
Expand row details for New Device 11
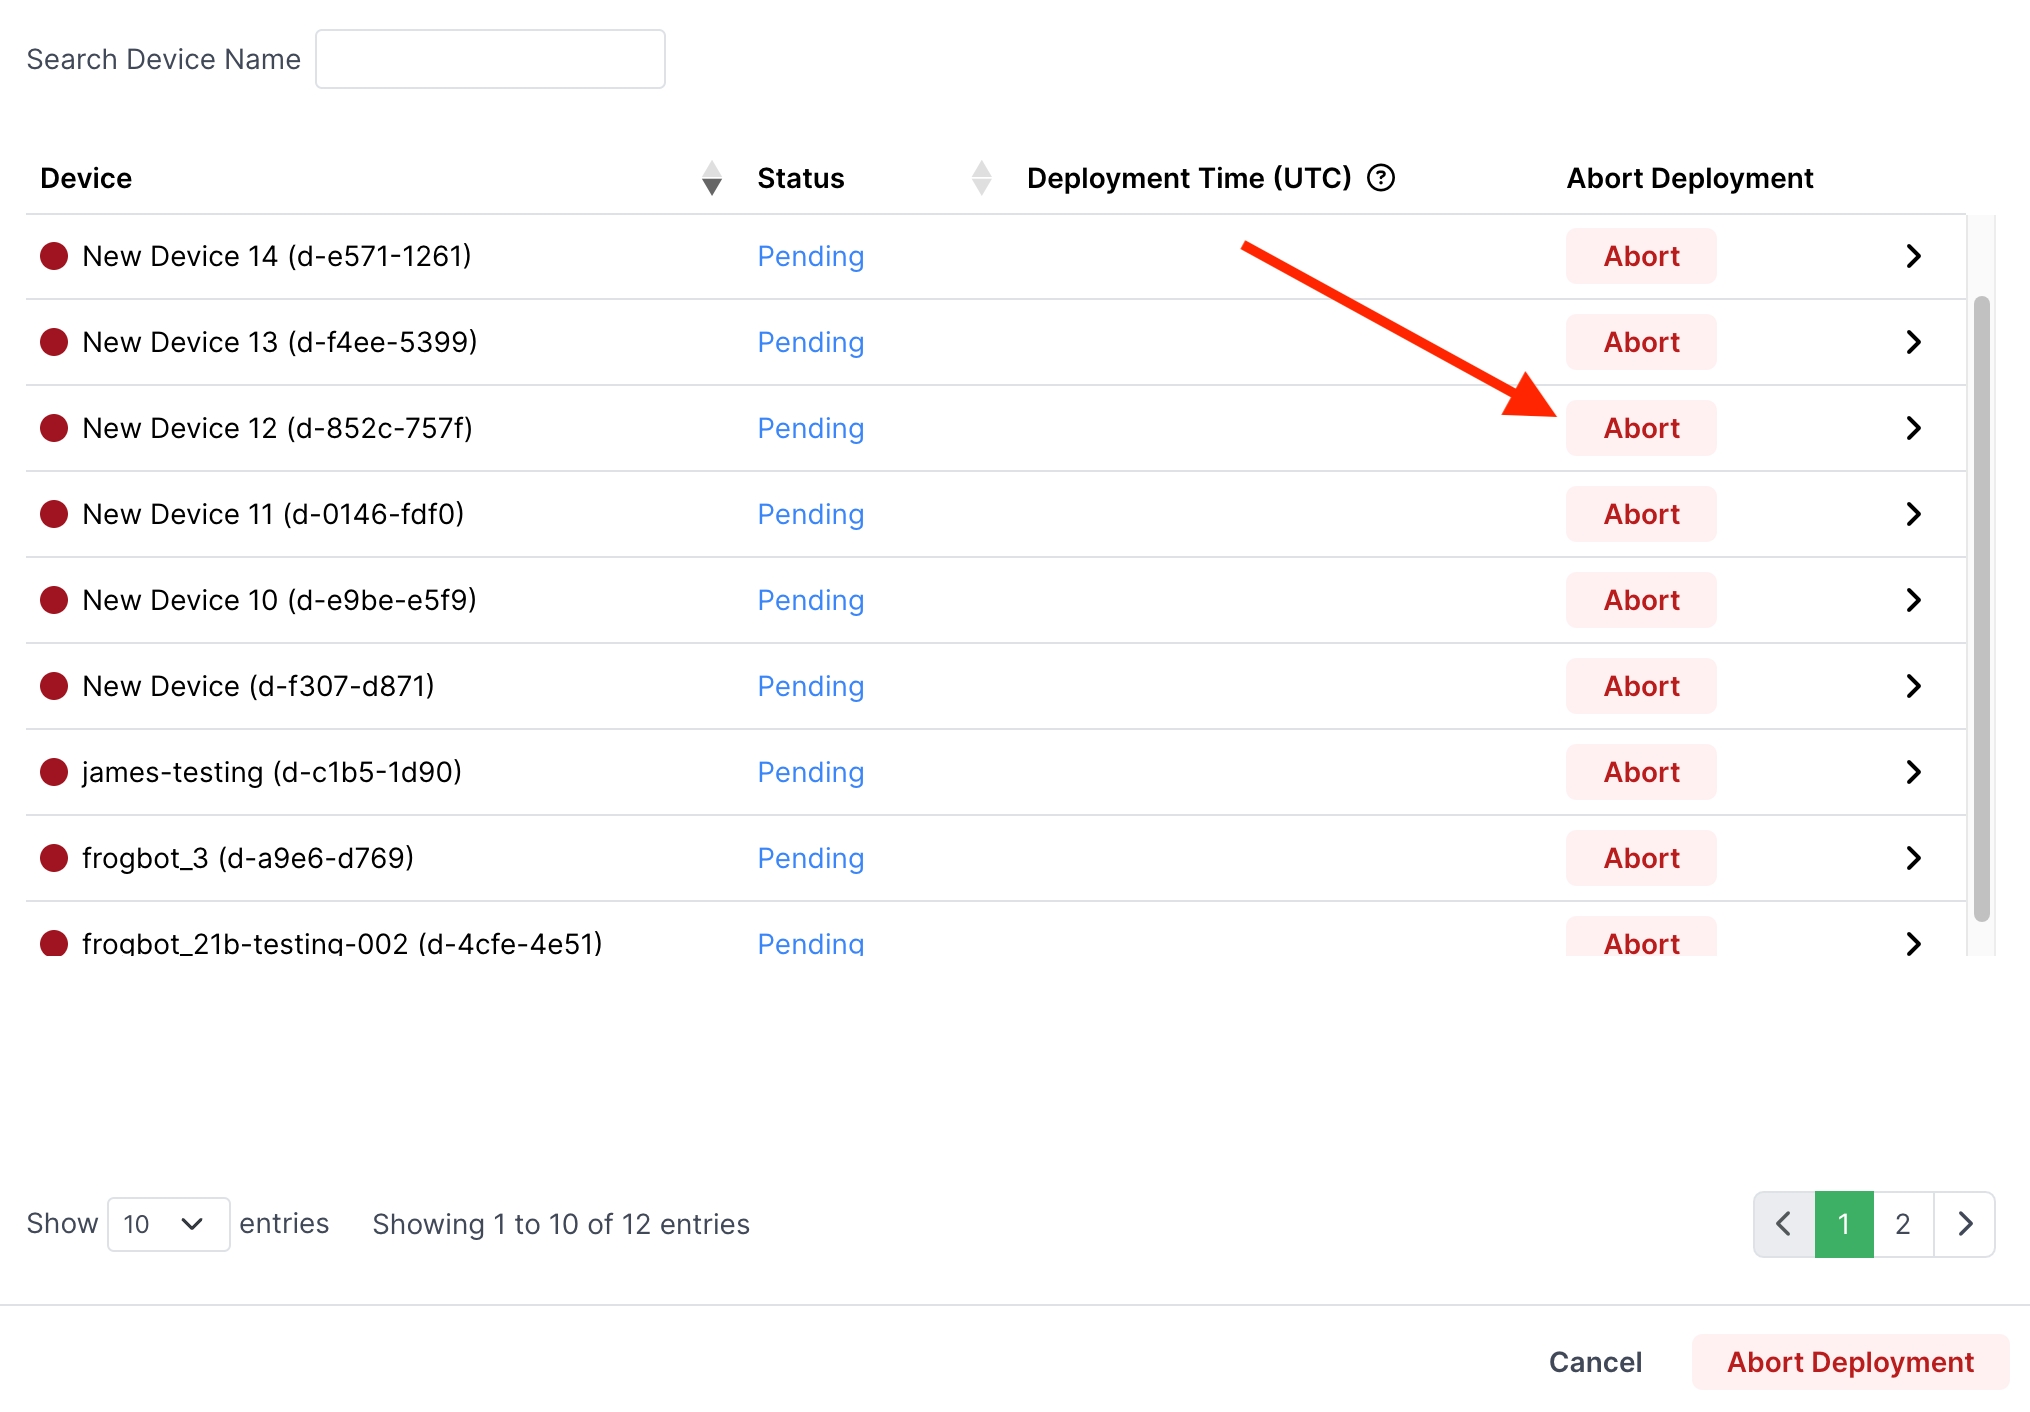tap(1912, 514)
